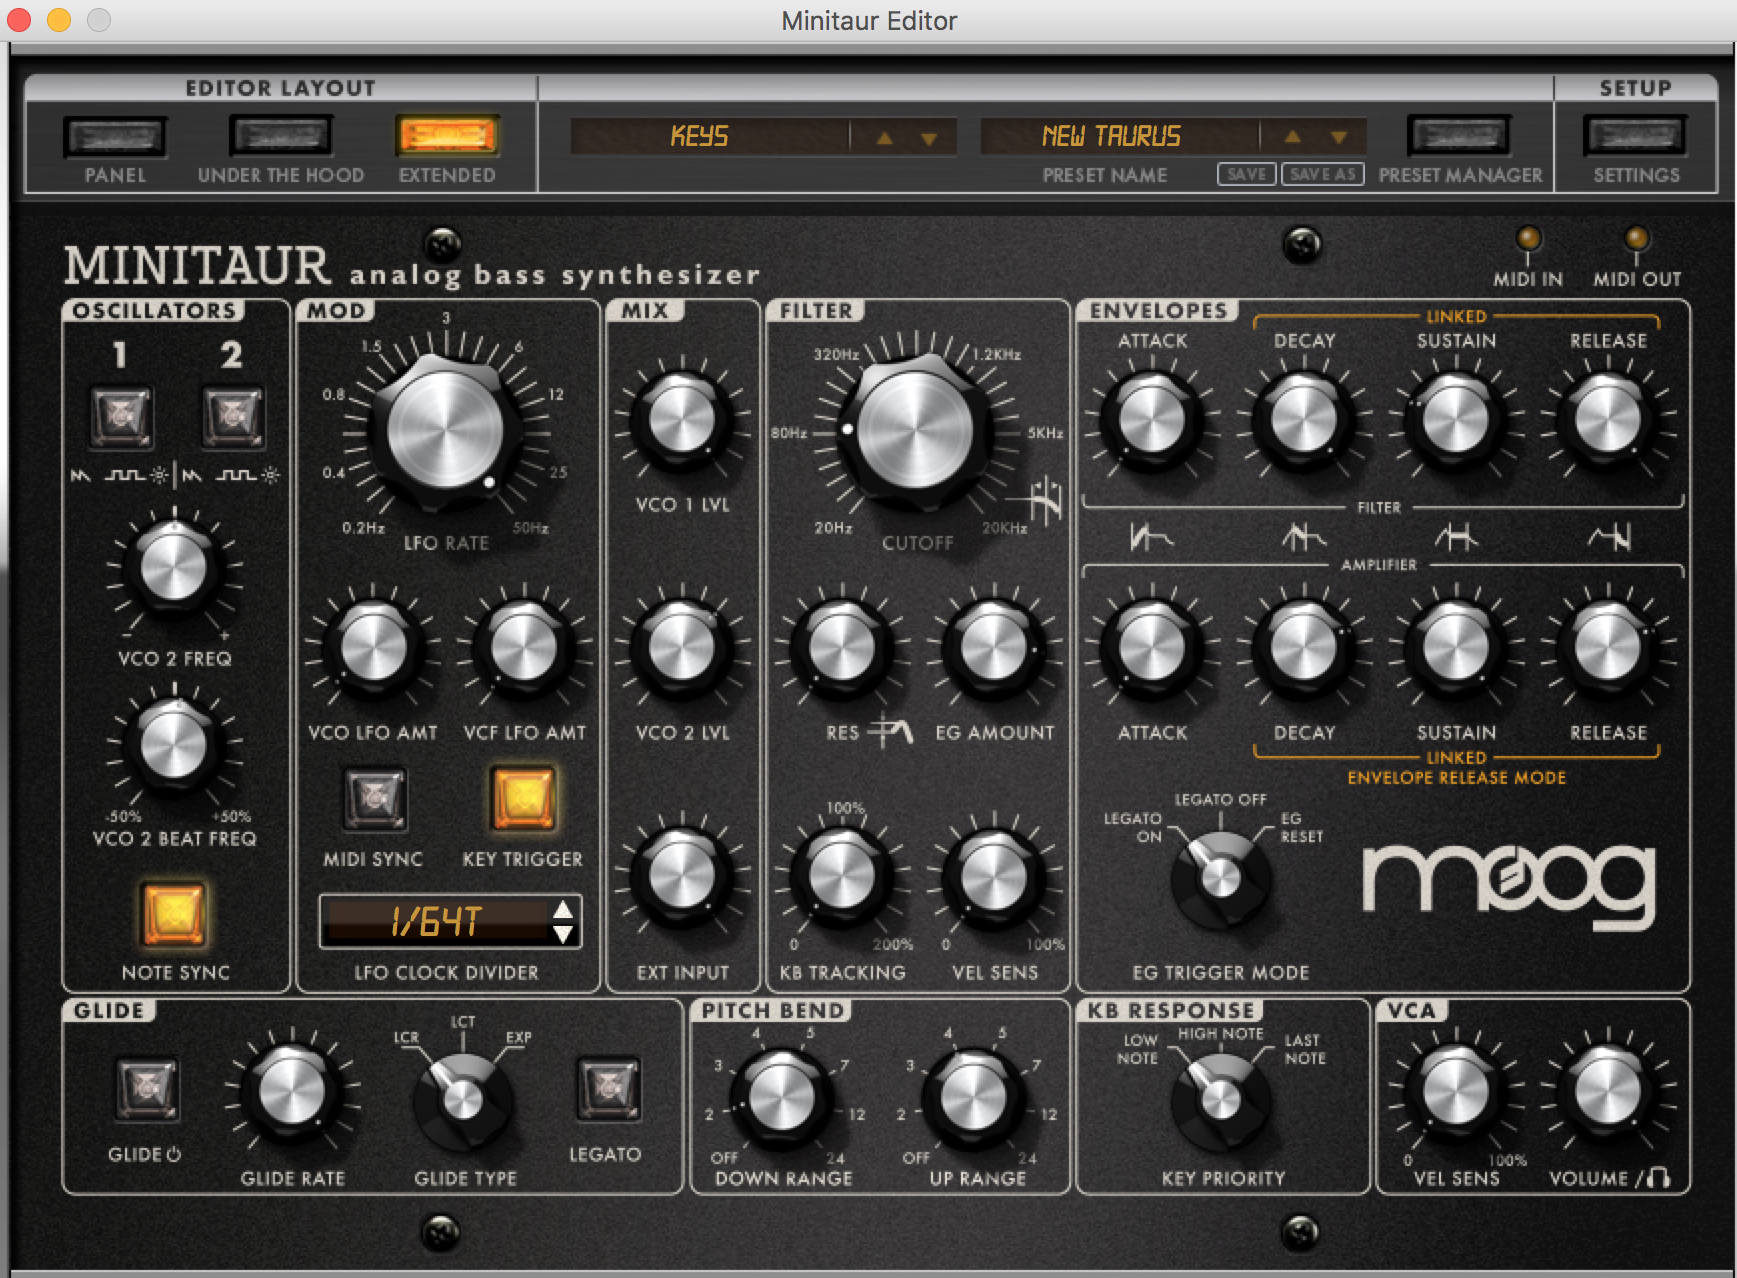Select next preset with New Taurus down arrow
This screenshot has height=1278, width=1737.
1339,137
